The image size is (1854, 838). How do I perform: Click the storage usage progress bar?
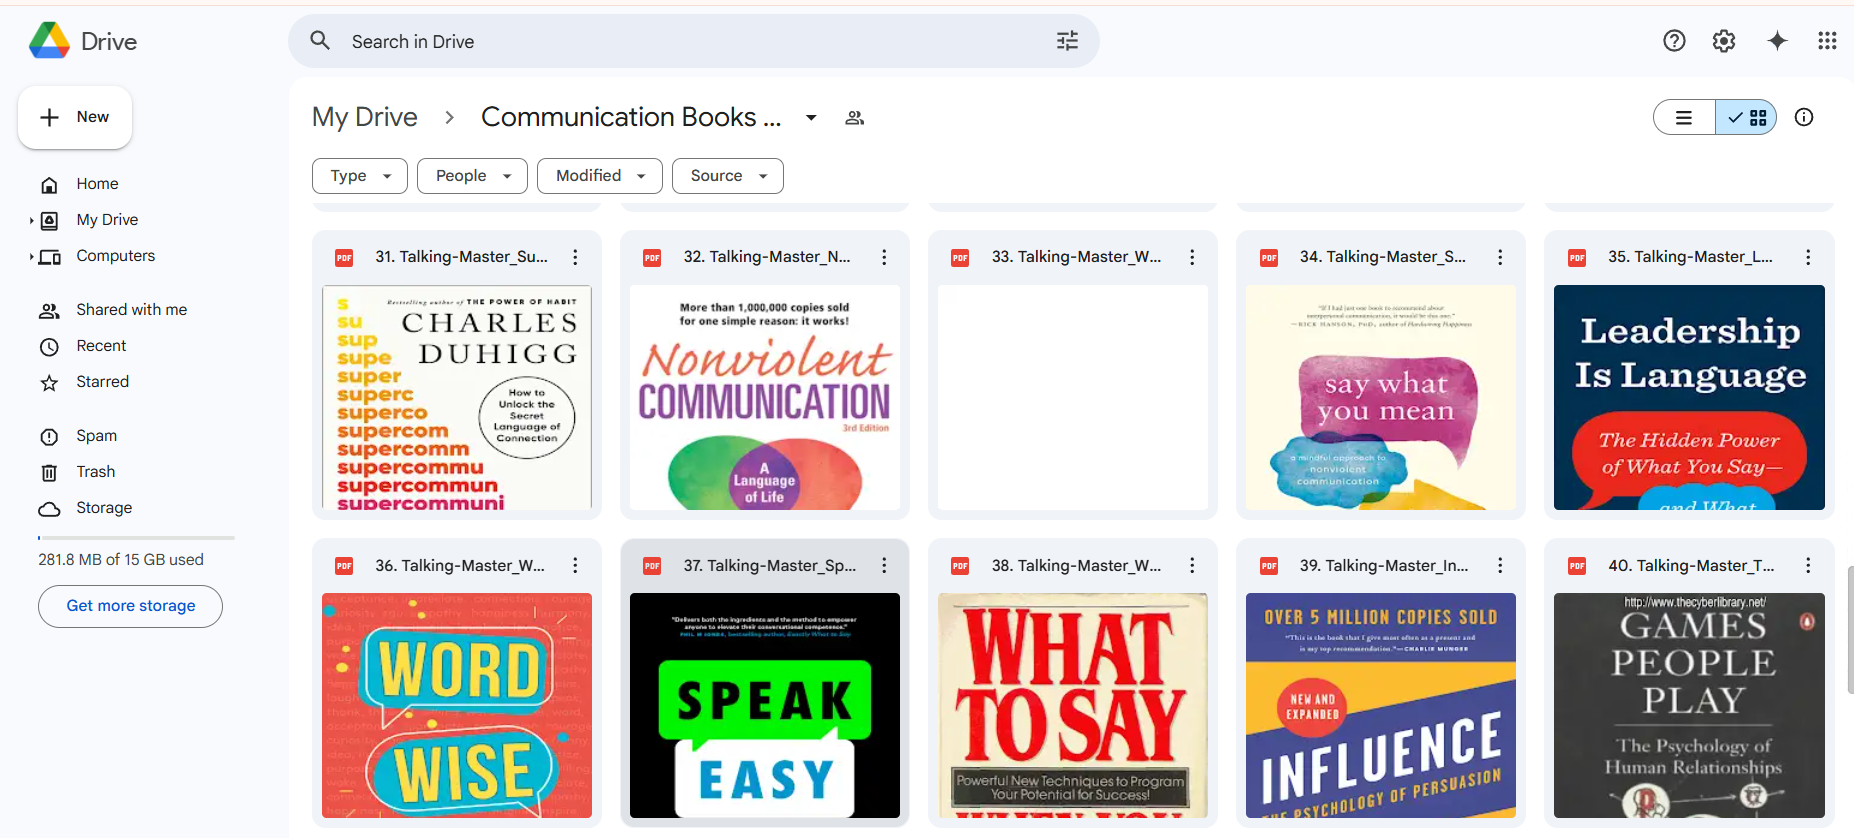[136, 538]
